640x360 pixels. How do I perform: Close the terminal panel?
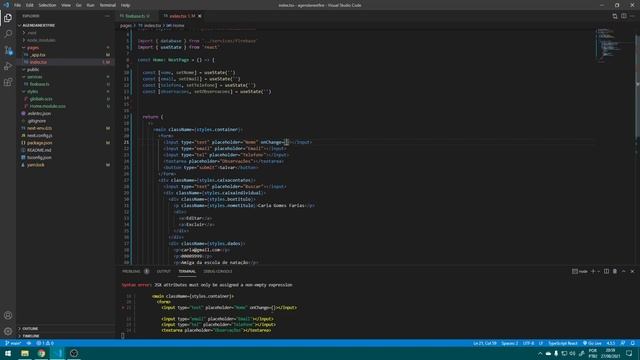(x=632, y=271)
